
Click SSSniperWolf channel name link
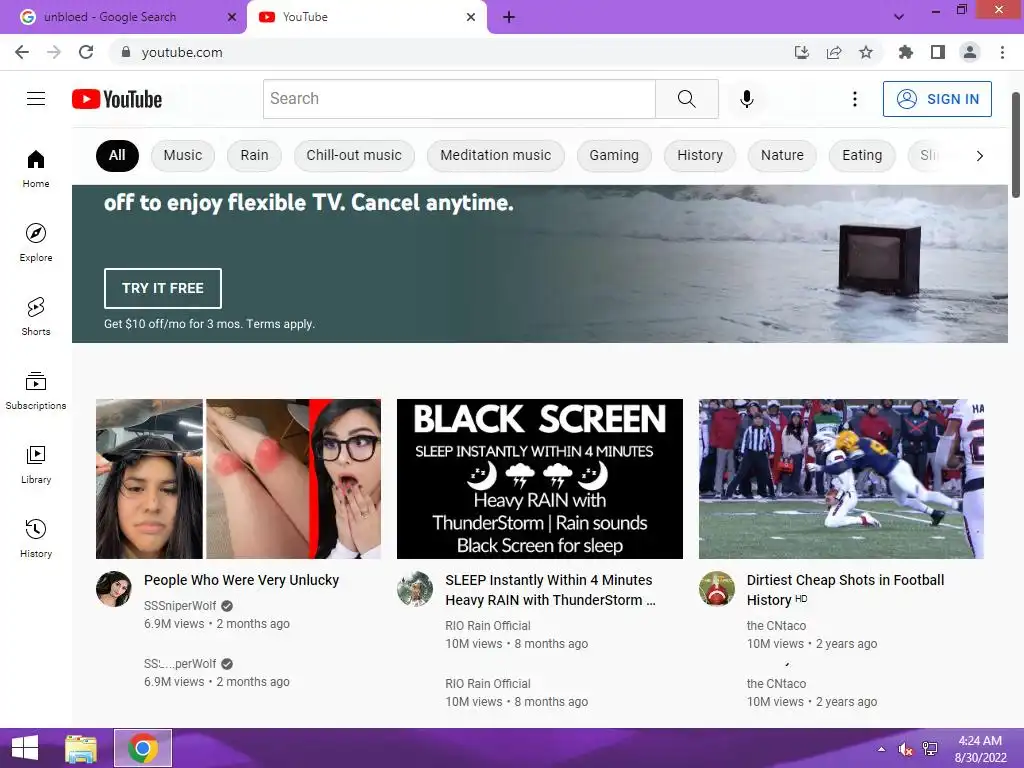180,605
